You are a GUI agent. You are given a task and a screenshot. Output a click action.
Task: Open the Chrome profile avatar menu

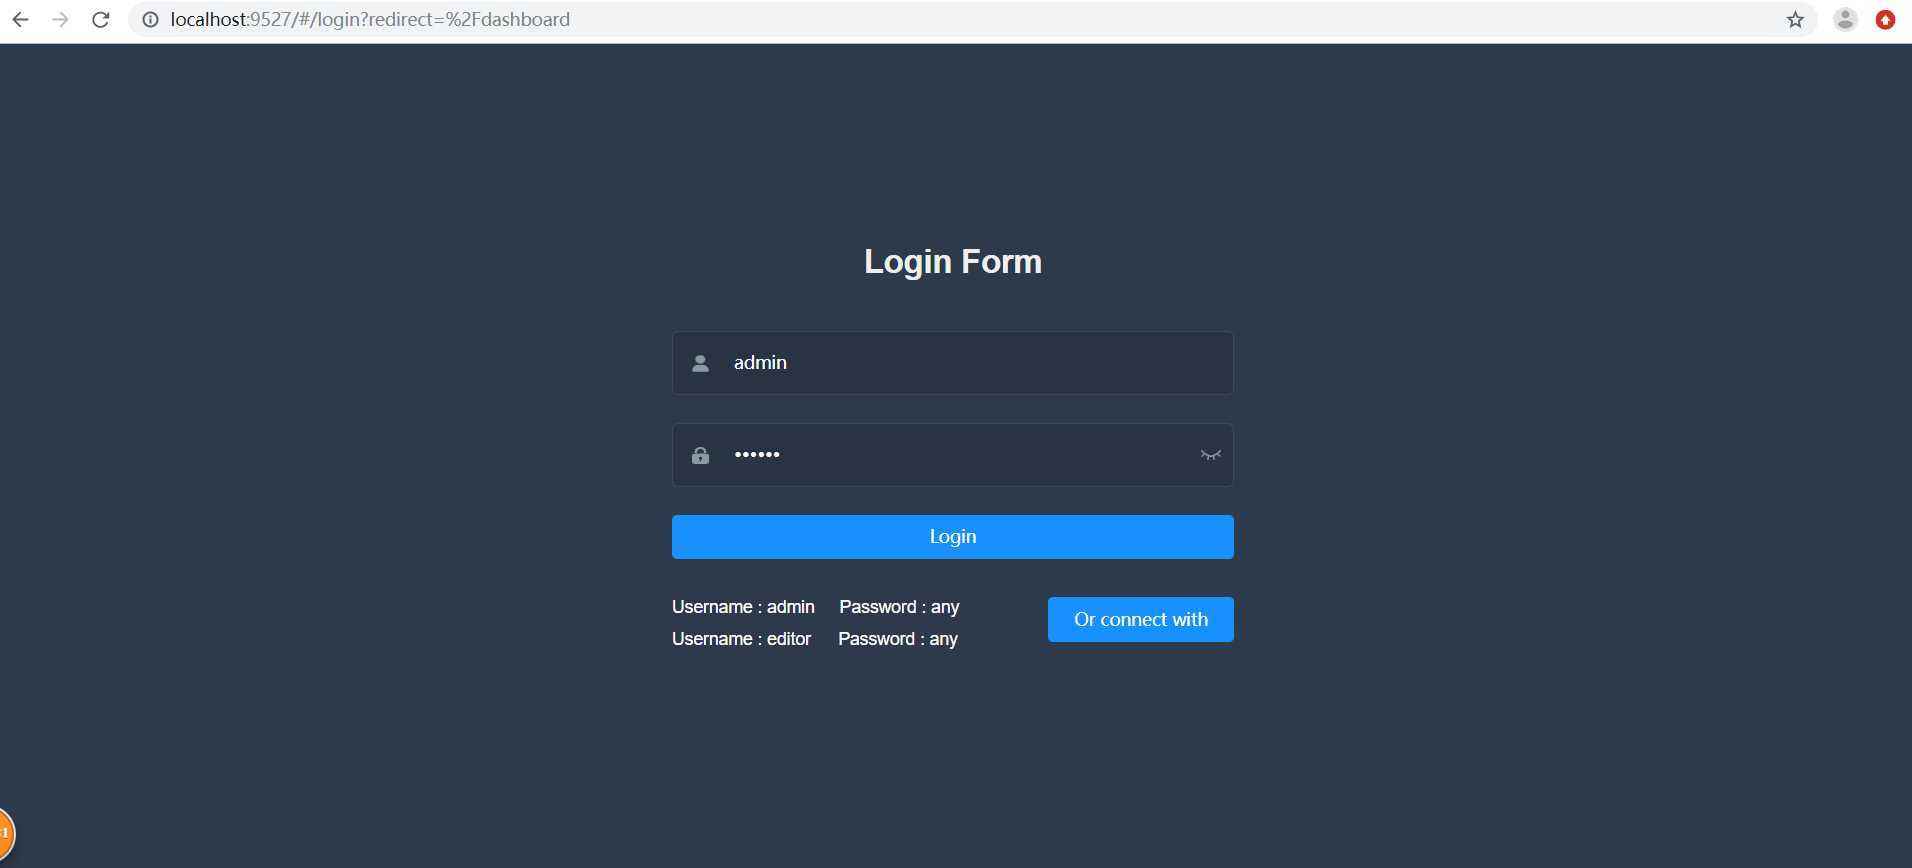pos(1845,19)
